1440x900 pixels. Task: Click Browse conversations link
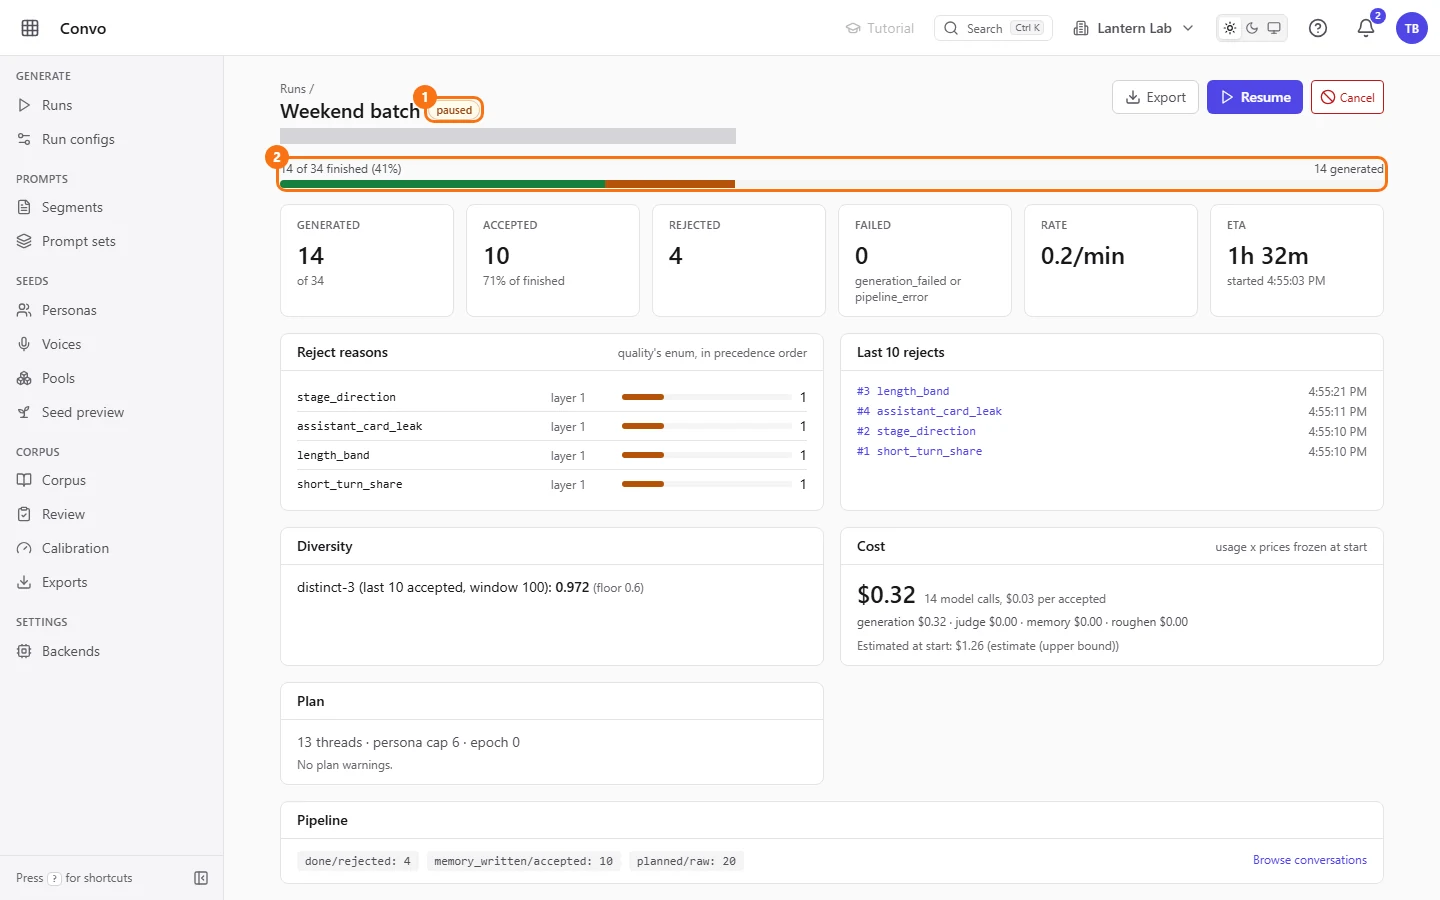pyautogui.click(x=1310, y=860)
